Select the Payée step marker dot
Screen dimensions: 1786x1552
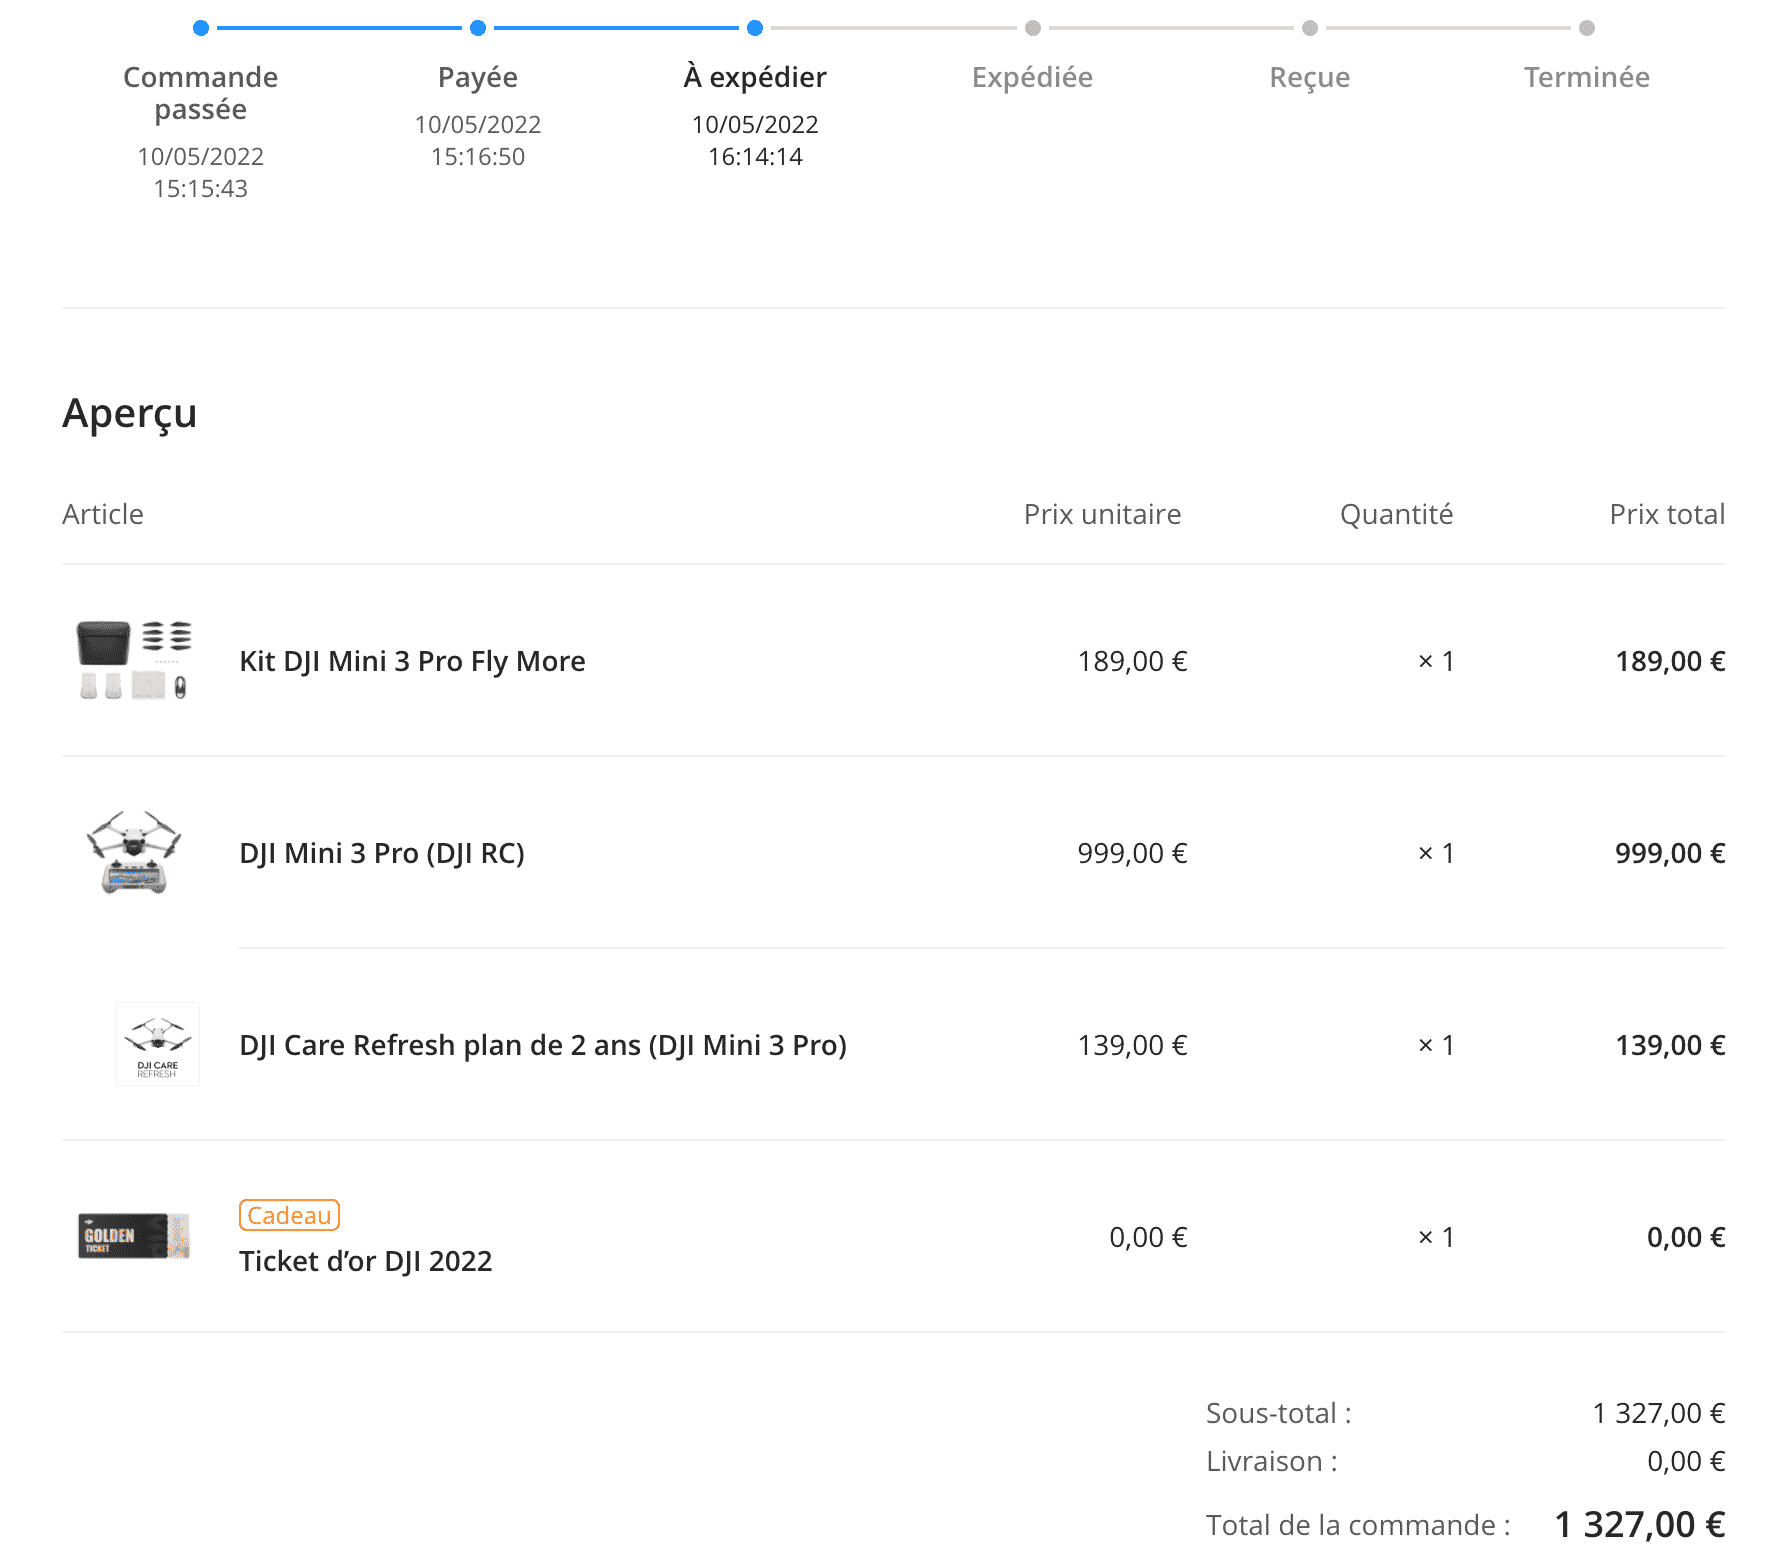[x=478, y=28]
